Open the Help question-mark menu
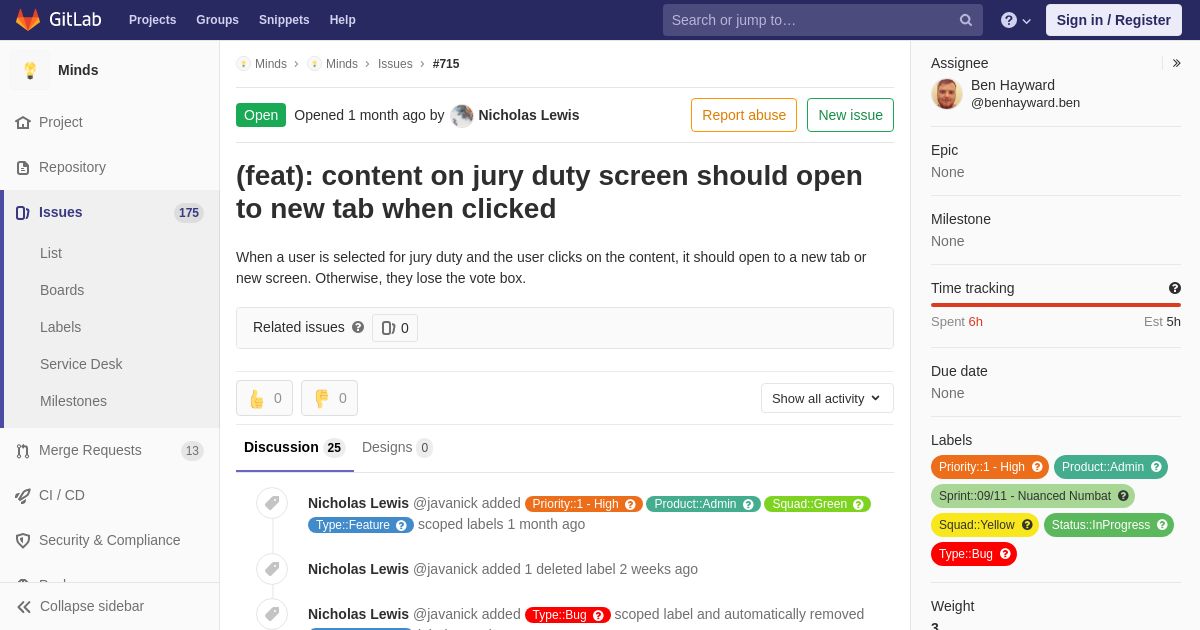This screenshot has height=630, width=1200. click(x=1016, y=20)
